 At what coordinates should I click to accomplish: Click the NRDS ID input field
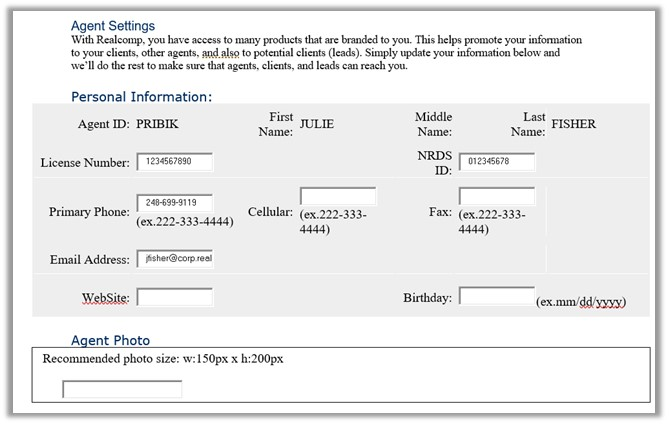(497, 162)
